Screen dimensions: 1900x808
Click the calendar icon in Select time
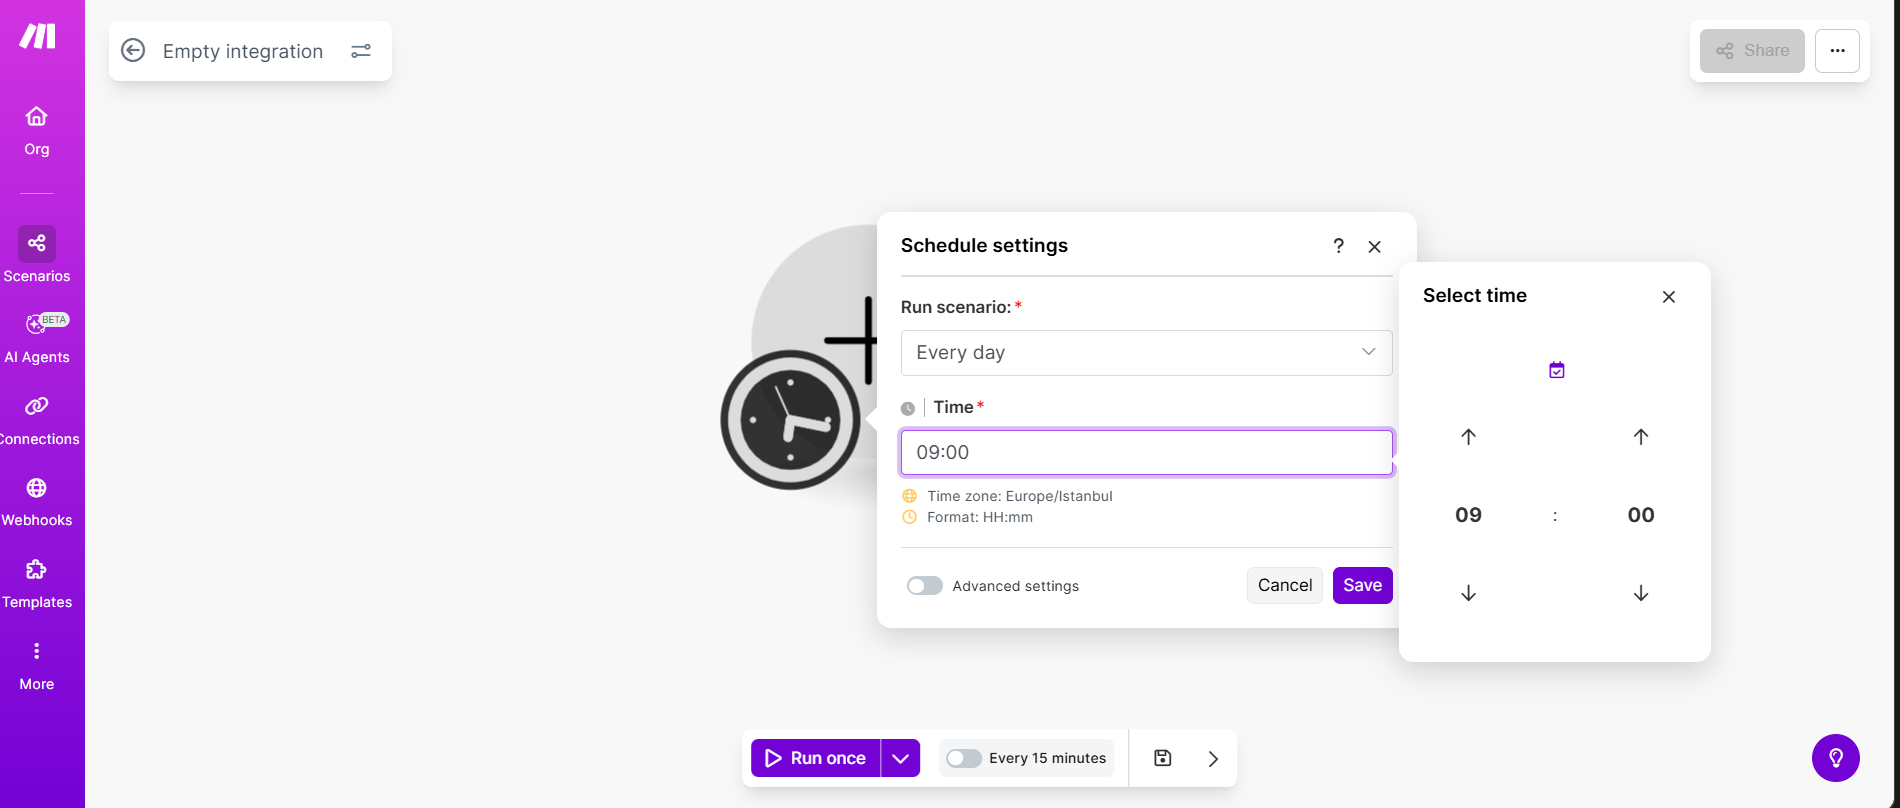[x=1557, y=370]
